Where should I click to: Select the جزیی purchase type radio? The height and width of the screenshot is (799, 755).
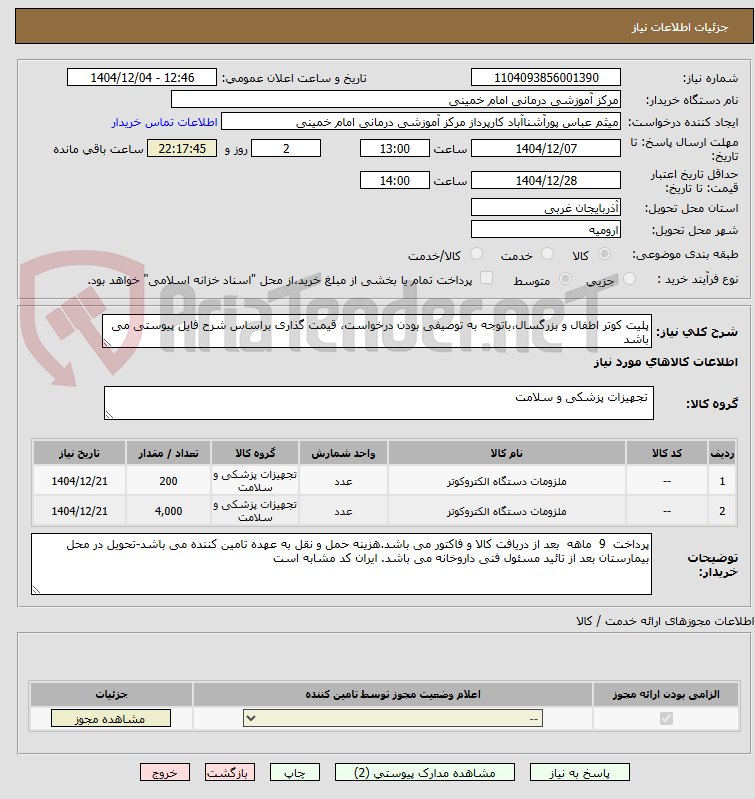point(630,279)
